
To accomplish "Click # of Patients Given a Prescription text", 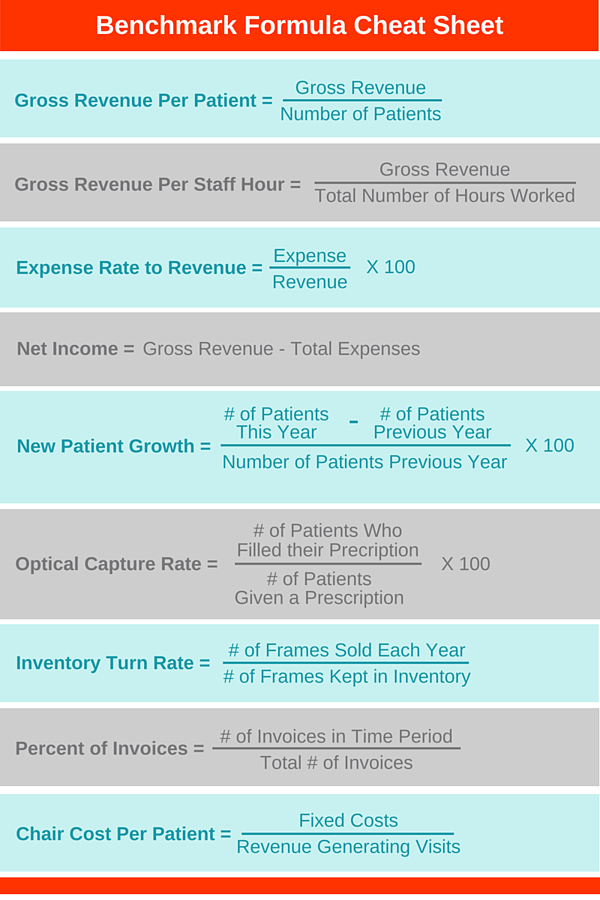I will [x=319, y=588].
